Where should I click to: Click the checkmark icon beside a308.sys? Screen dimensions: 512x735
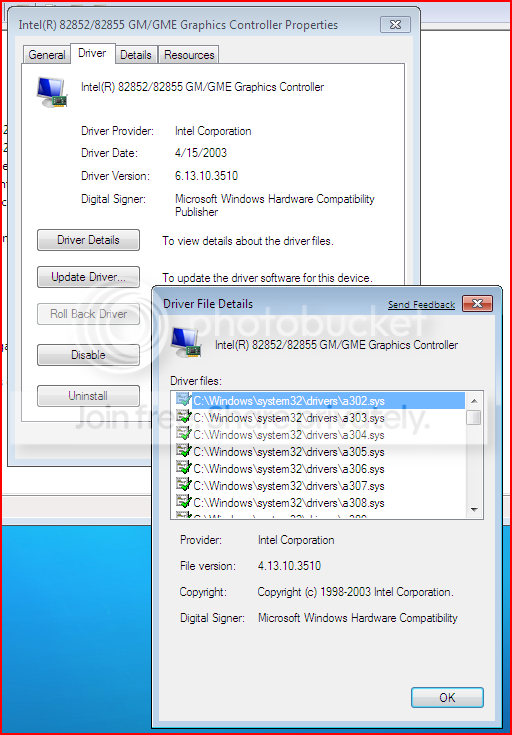(184, 502)
